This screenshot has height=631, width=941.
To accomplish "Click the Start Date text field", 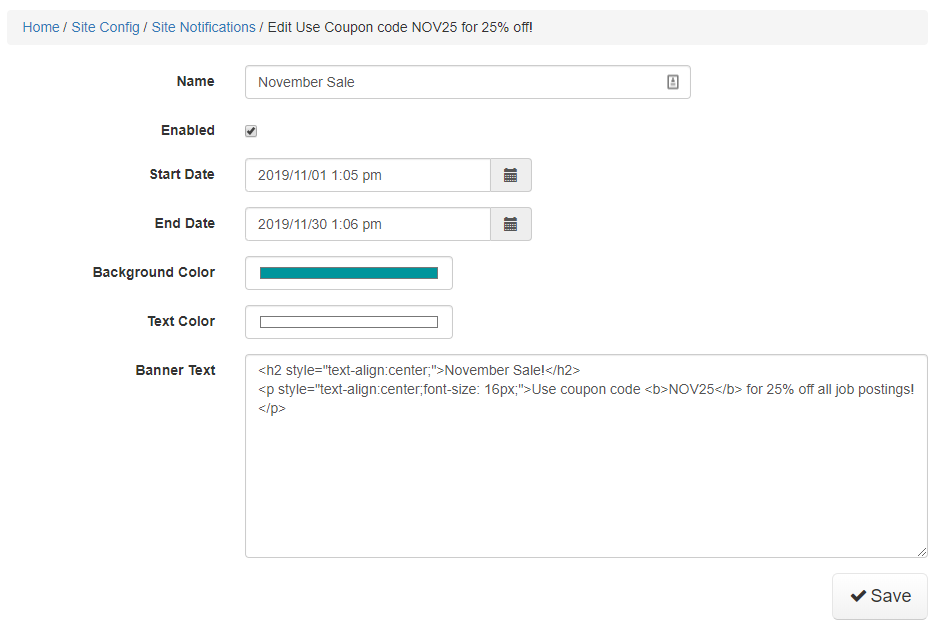I will coord(368,175).
